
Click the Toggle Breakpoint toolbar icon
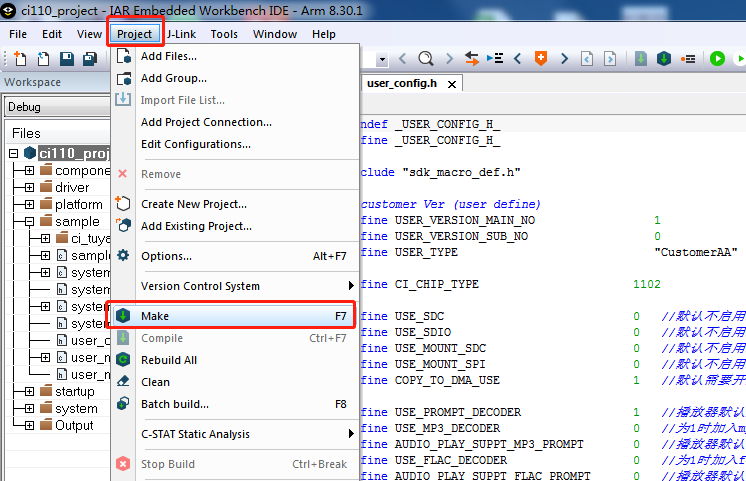pyautogui.click(x=688, y=59)
